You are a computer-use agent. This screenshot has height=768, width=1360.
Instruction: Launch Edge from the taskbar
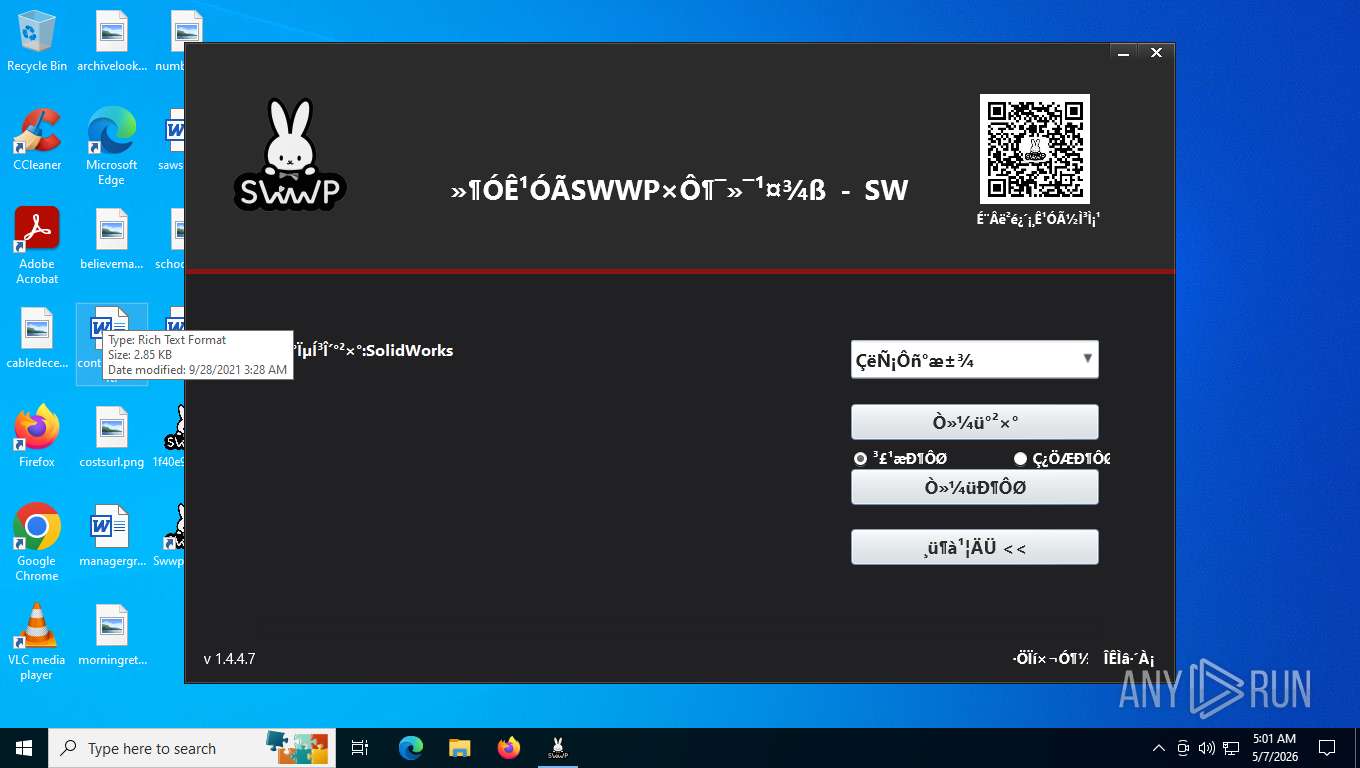coord(410,748)
